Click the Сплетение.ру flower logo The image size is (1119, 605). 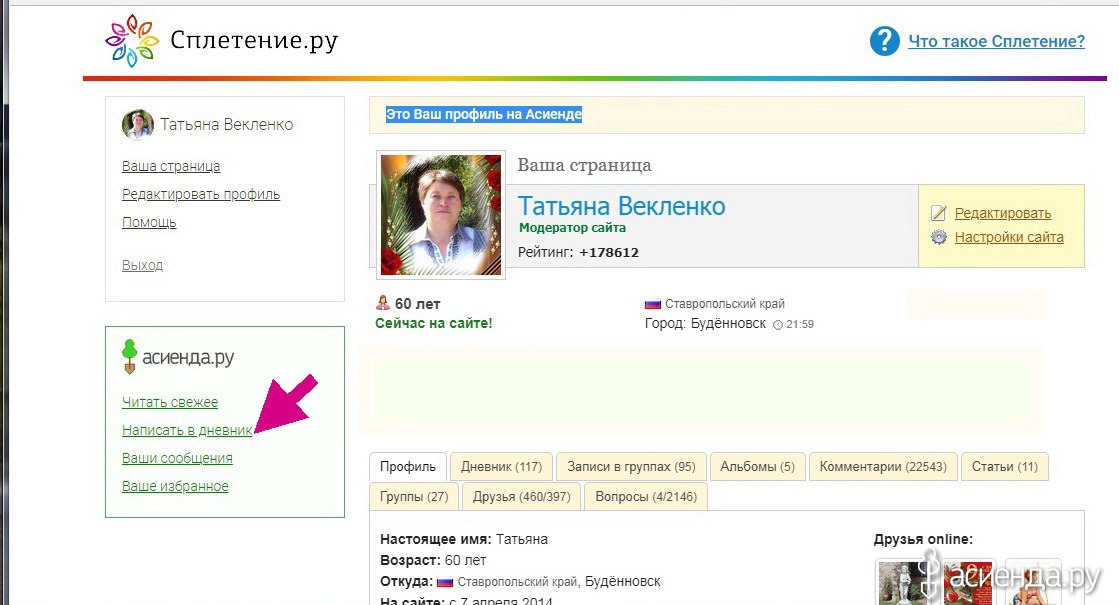(131, 41)
